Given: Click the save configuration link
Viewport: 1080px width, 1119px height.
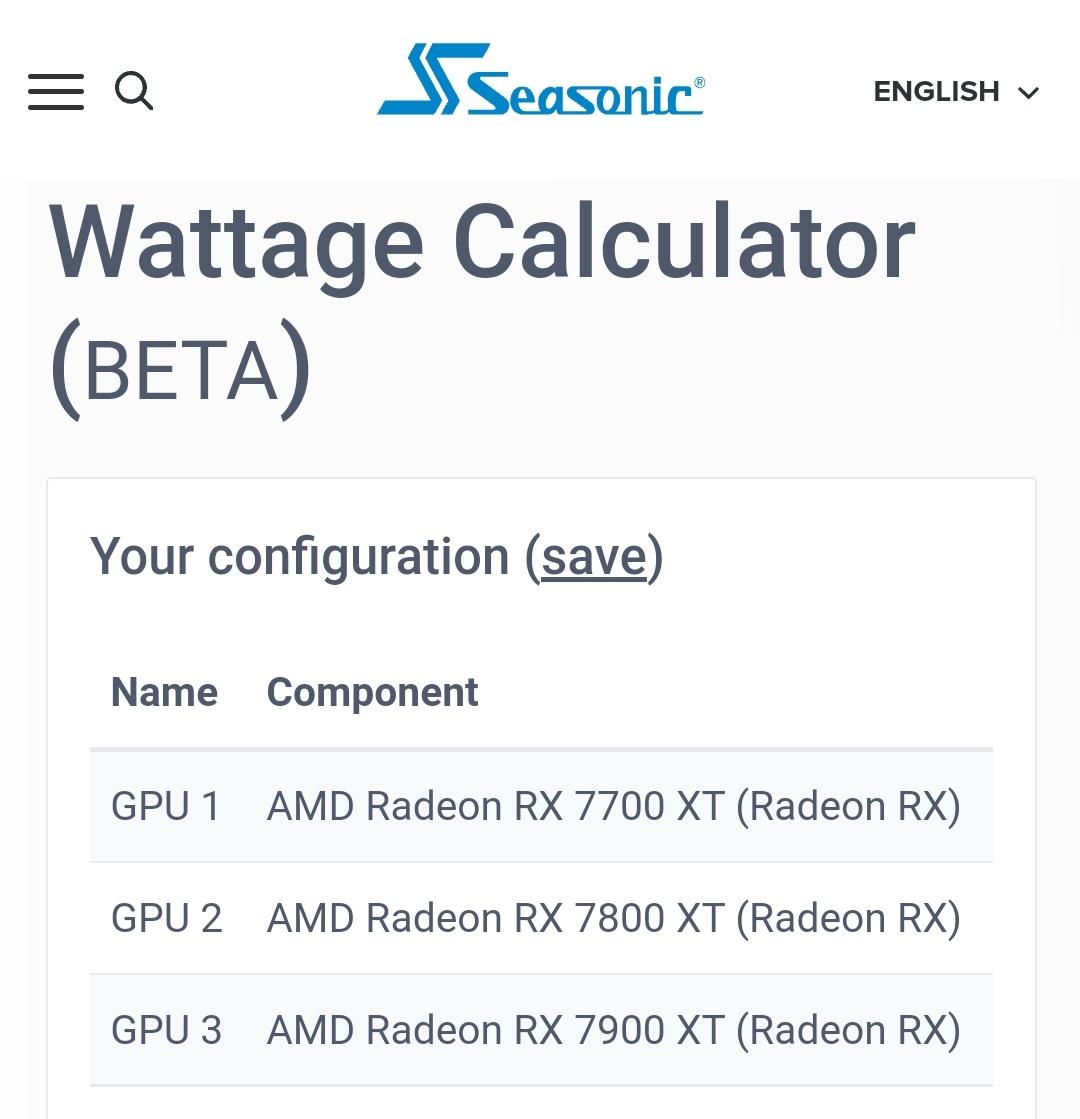Looking at the screenshot, I should 595,557.
